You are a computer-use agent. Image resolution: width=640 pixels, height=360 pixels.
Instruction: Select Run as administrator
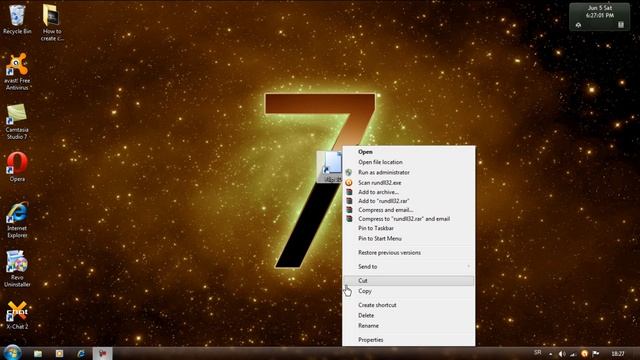click(409, 172)
